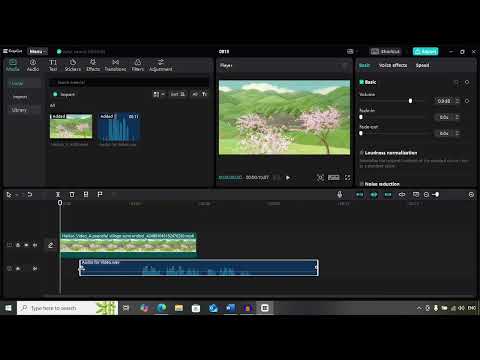Image resolution: width=480 pixels, height=360 pixels.
Task: Adjust the Volume slider handle
Action: pos(410,101)
